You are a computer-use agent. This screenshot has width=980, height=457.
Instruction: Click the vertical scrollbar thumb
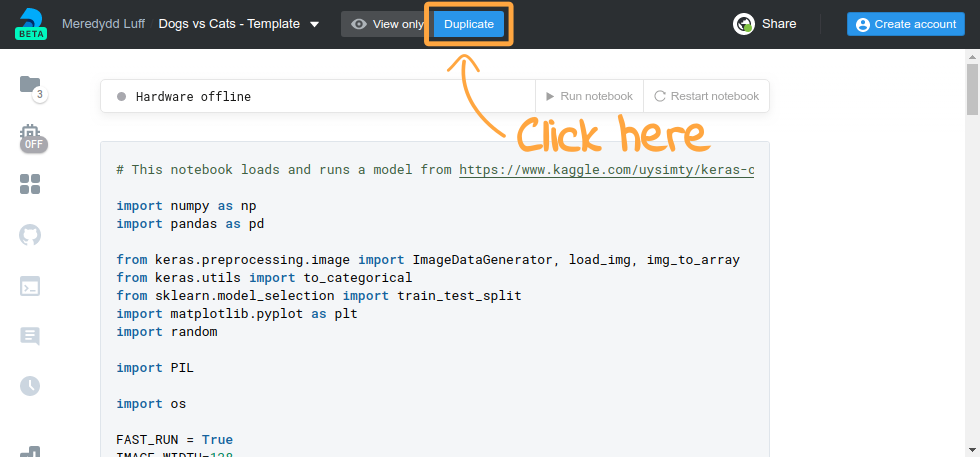pyautogui.click(x=972, y=89)
